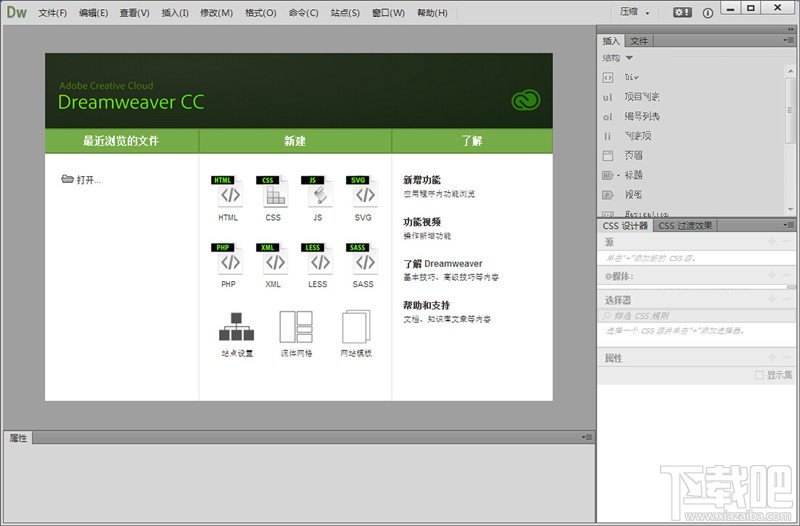Open the 网站模板 site templates icon

[356, 327]
